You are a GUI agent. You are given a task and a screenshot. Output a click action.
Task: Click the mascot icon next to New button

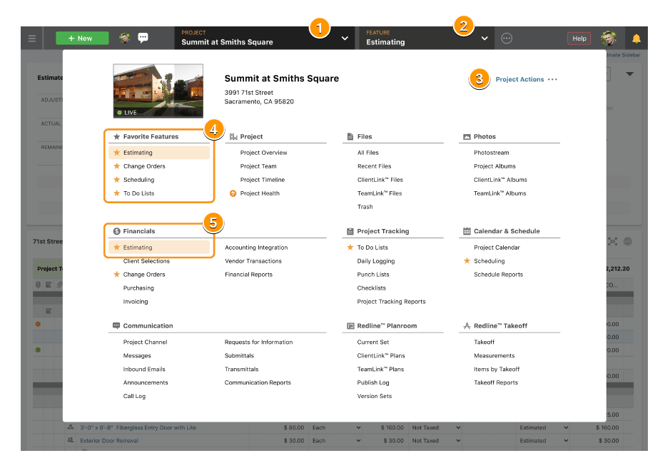(125, 39)
